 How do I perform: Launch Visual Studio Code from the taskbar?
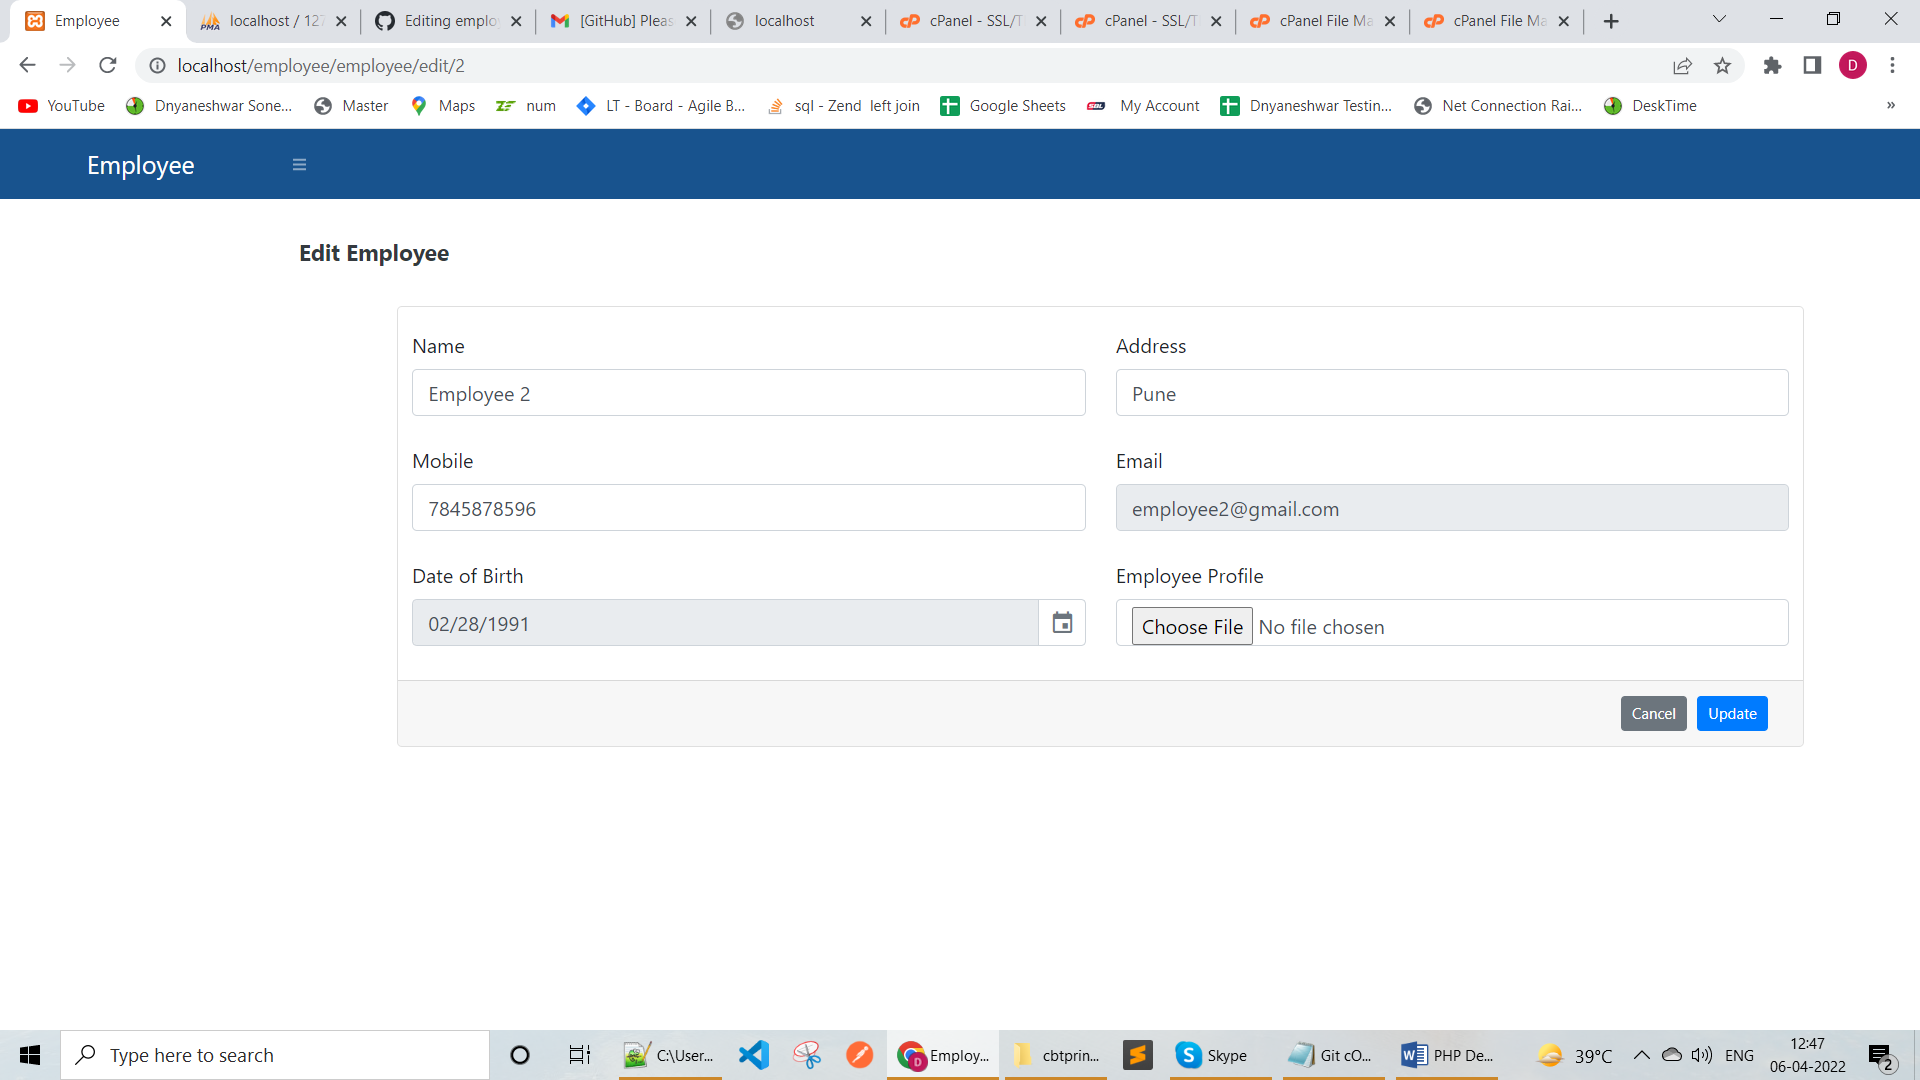[x=754, y=1054]
